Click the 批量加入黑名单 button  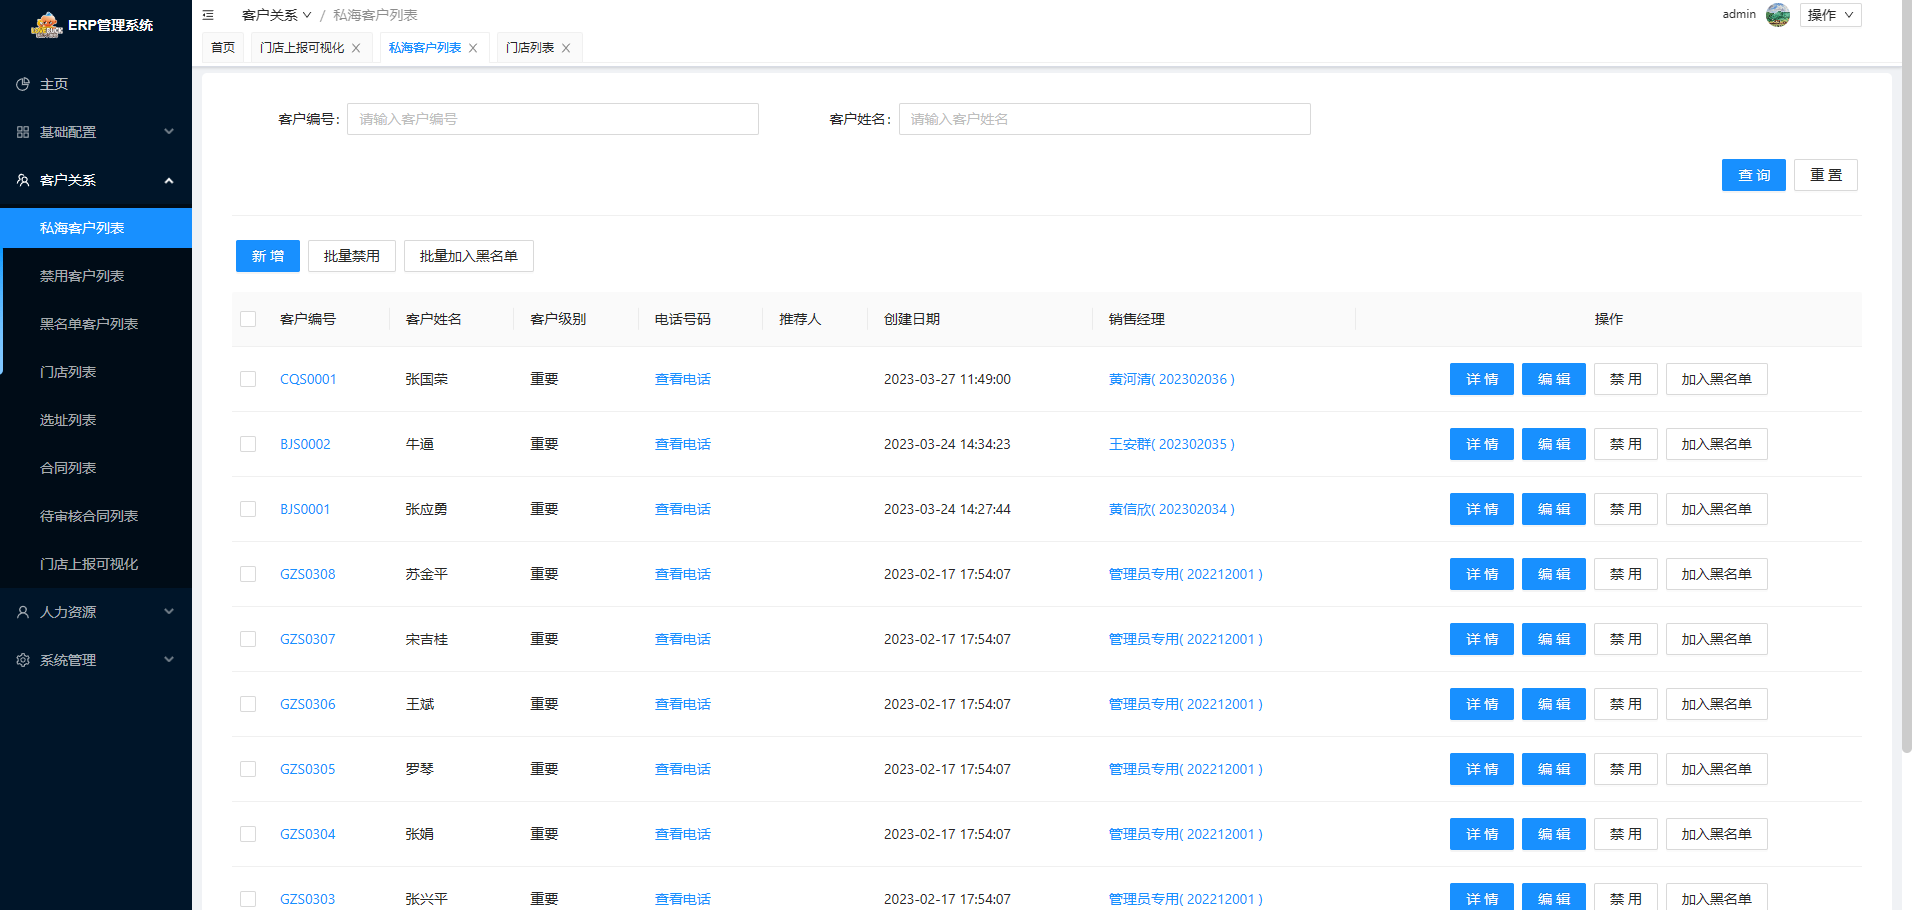pyautogui.click(x=469, y=256)
